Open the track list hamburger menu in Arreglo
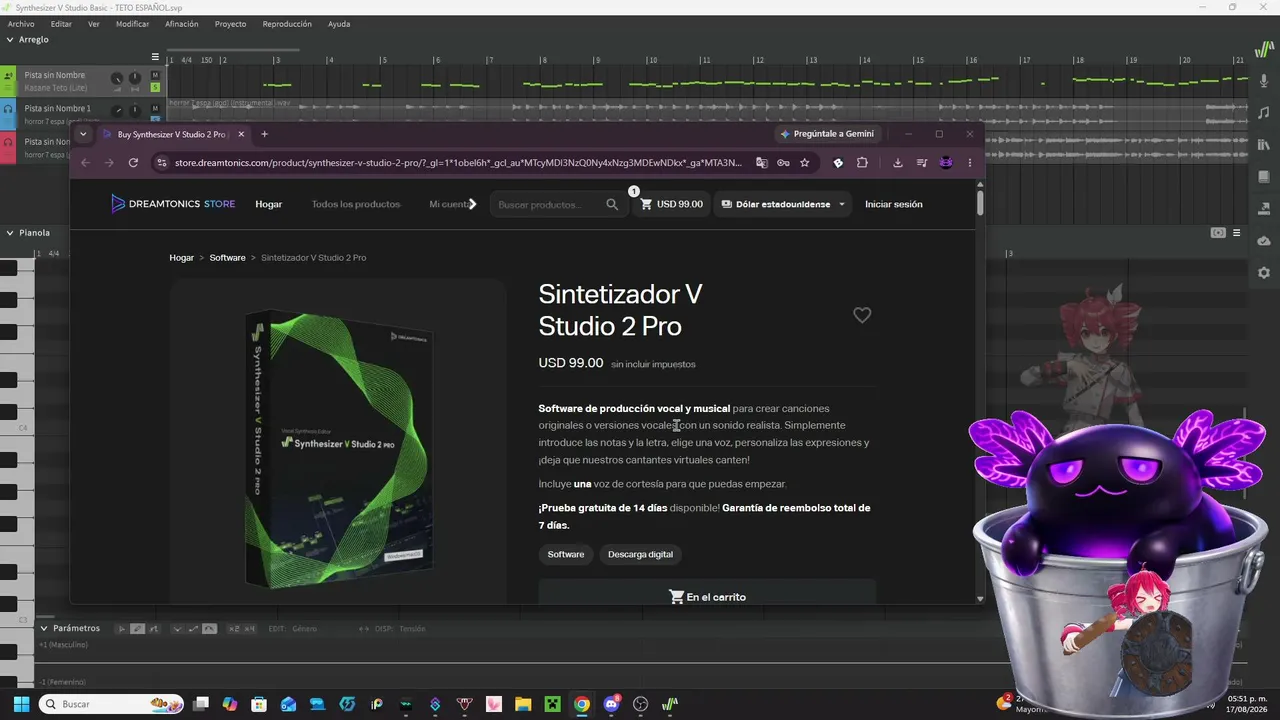The height and width of the screenshot is (720, 1280). coord(155,57)
